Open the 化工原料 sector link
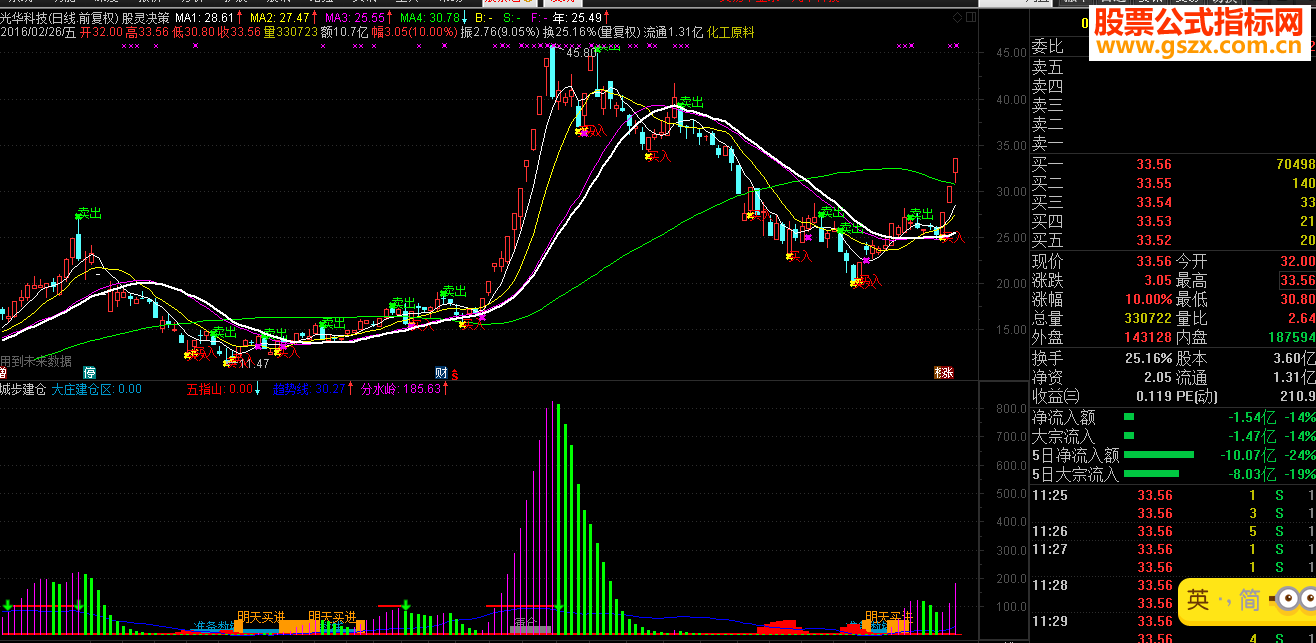Screen dimensions: 1316x643 (731, 32)
